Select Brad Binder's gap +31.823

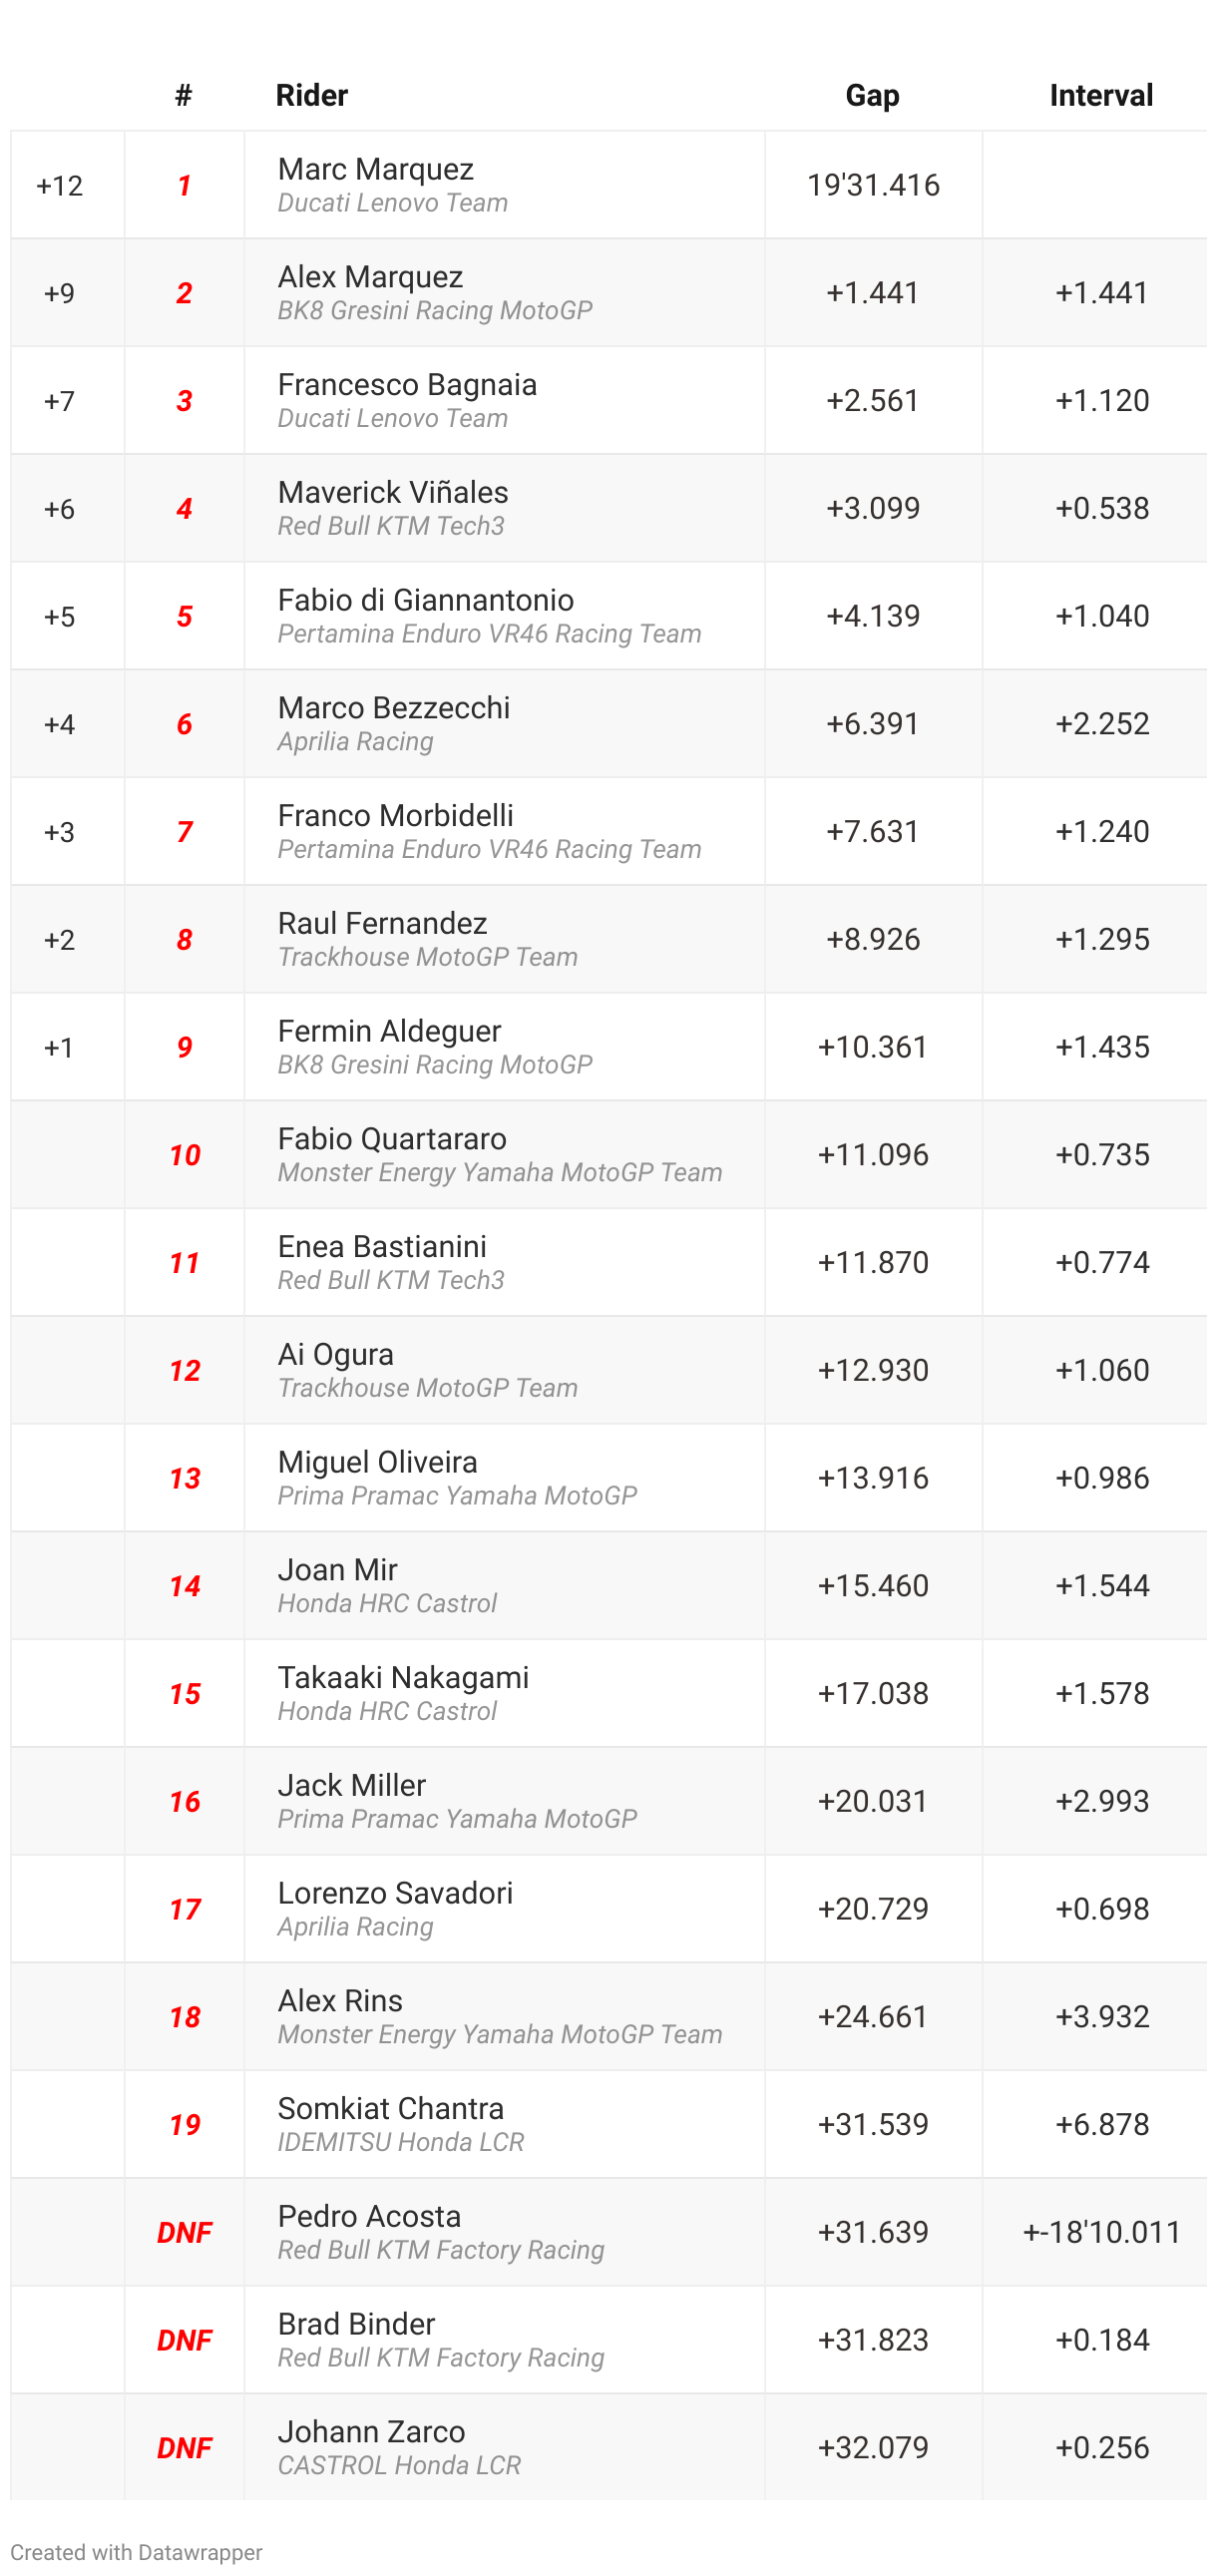pyautogui.click(x=872, y=2340)
